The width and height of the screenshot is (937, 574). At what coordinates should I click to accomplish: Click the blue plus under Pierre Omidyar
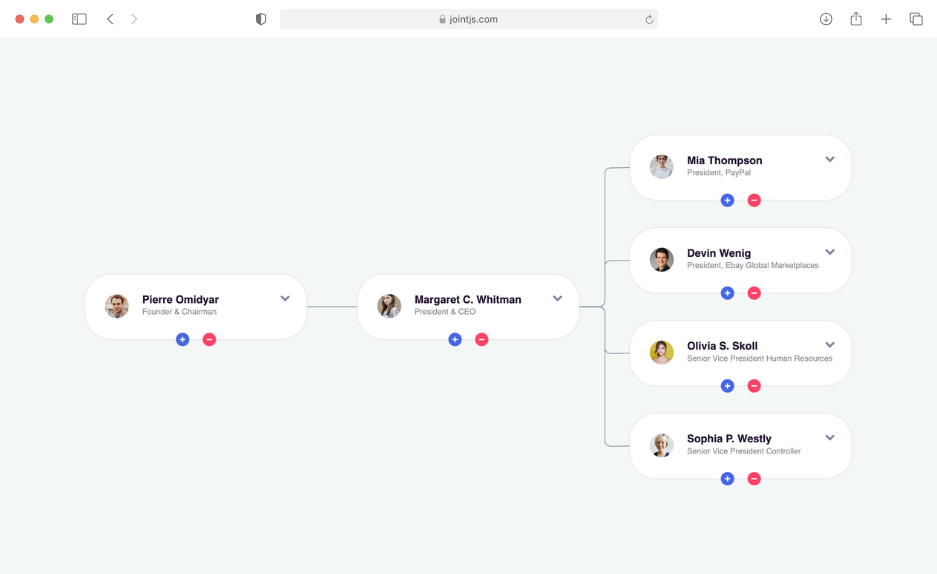point(182,339)
